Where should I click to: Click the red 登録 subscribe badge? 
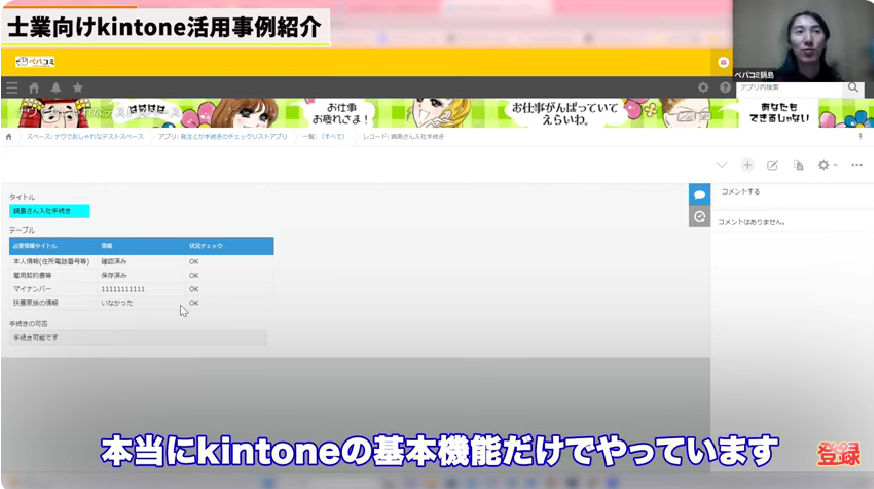838,454
